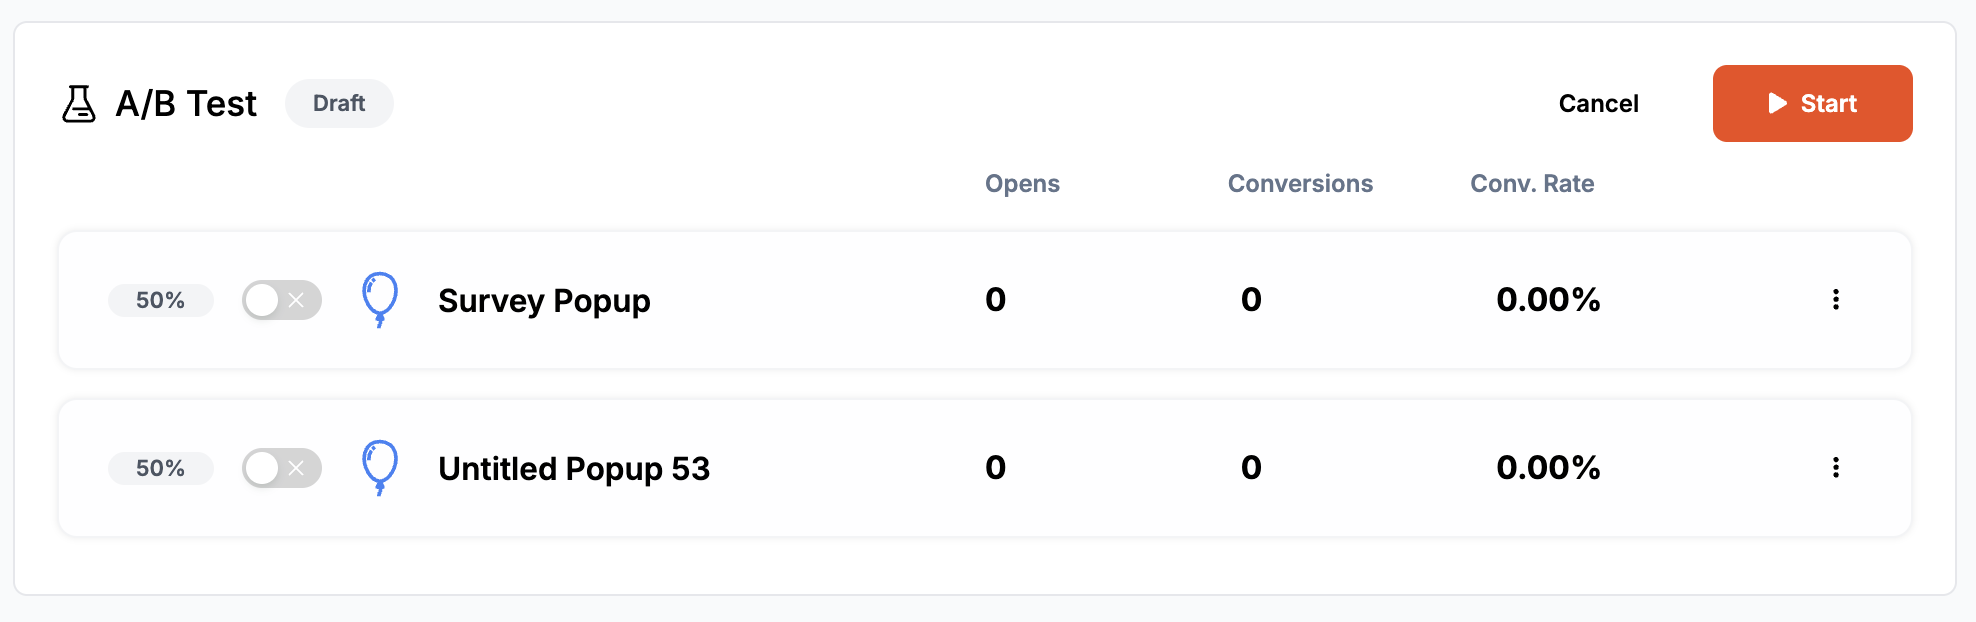Select the Opens column header

1022,184
